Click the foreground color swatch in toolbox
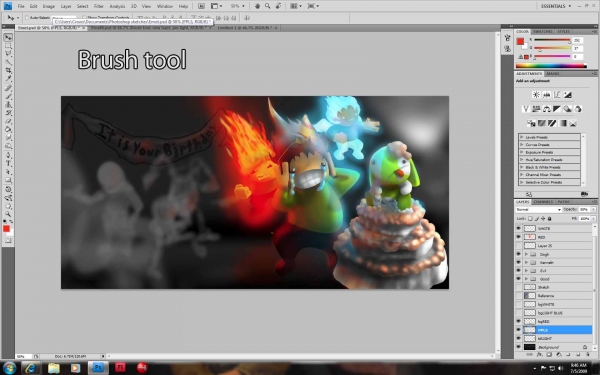Screen dimensions: 600x375 [6, 229]
